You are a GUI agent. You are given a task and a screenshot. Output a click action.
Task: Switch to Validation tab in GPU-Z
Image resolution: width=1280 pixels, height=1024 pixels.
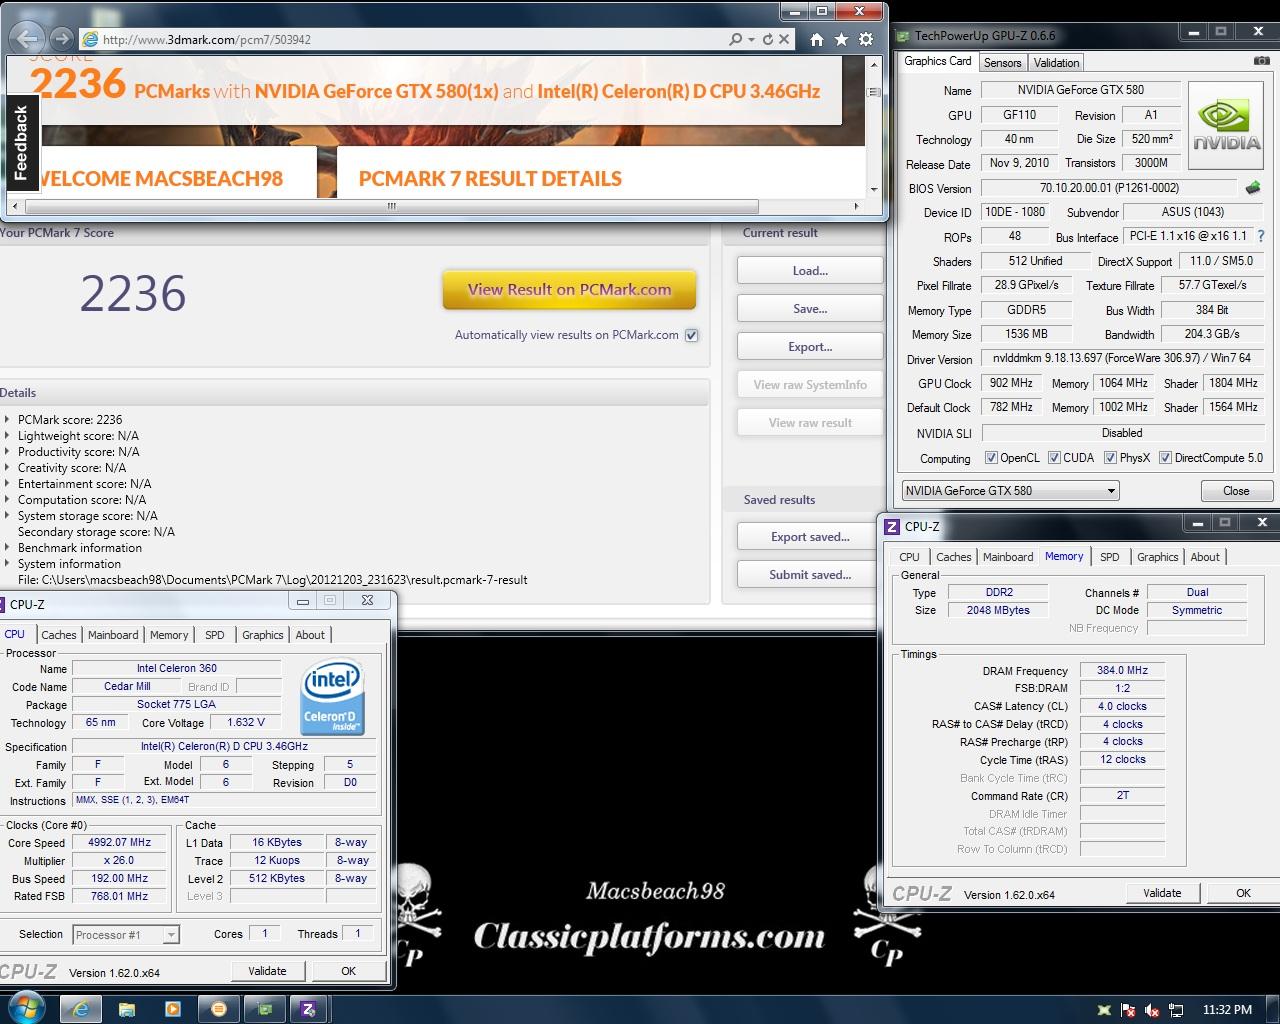coord(1056,62)
